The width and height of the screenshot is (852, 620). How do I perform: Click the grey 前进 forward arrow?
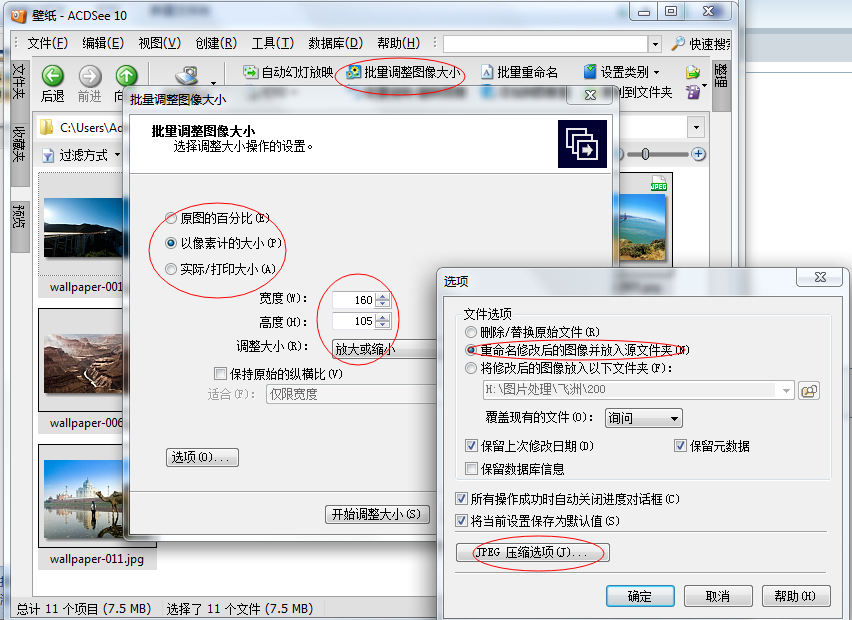point(90,77)
